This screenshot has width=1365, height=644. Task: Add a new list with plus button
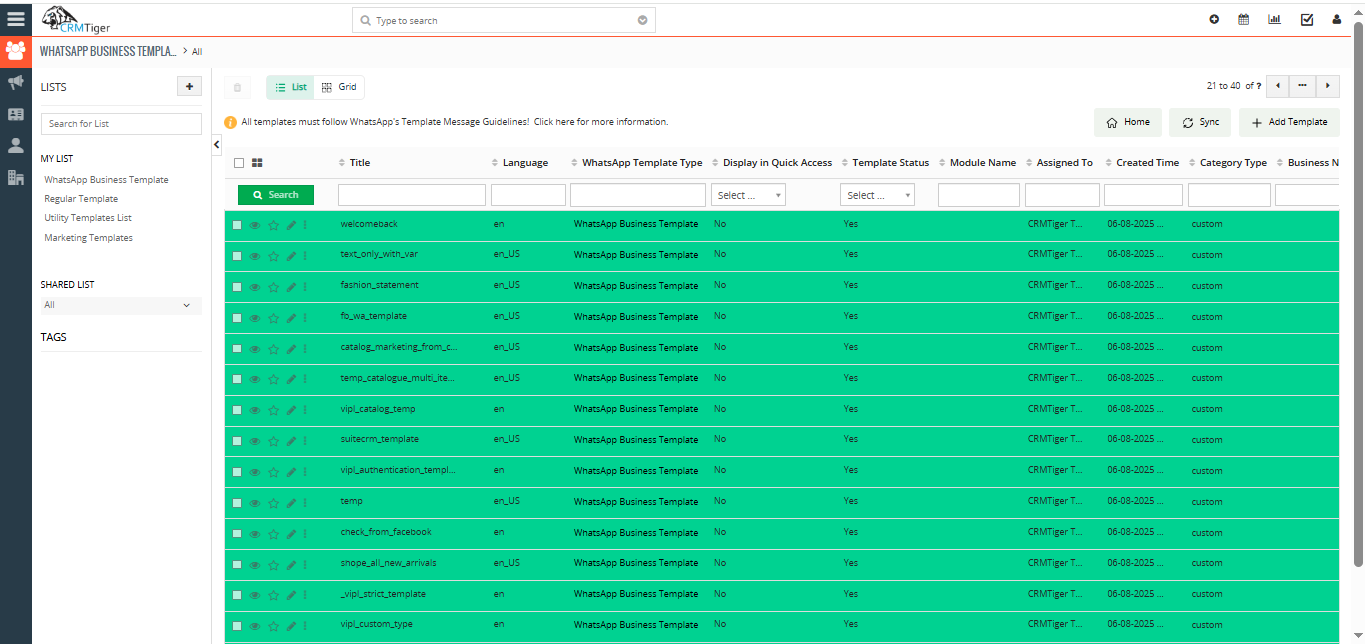189,87
